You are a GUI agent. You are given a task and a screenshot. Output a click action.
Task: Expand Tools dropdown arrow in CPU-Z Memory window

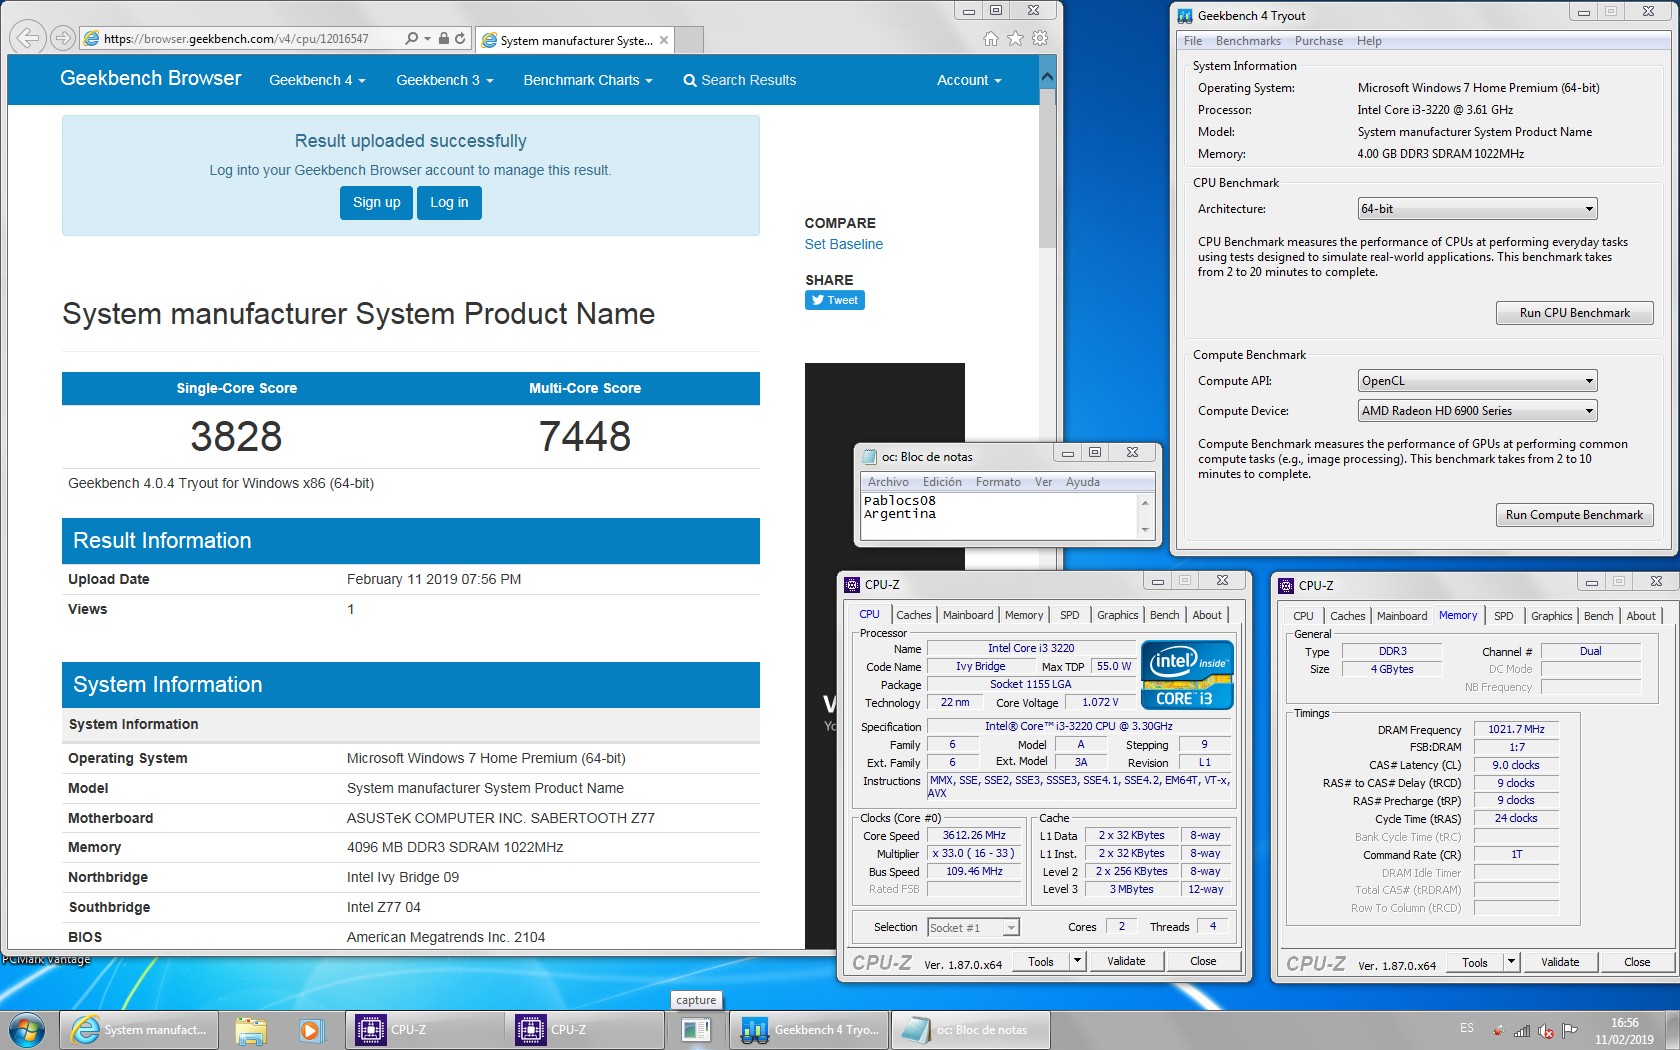point(1511,962)
